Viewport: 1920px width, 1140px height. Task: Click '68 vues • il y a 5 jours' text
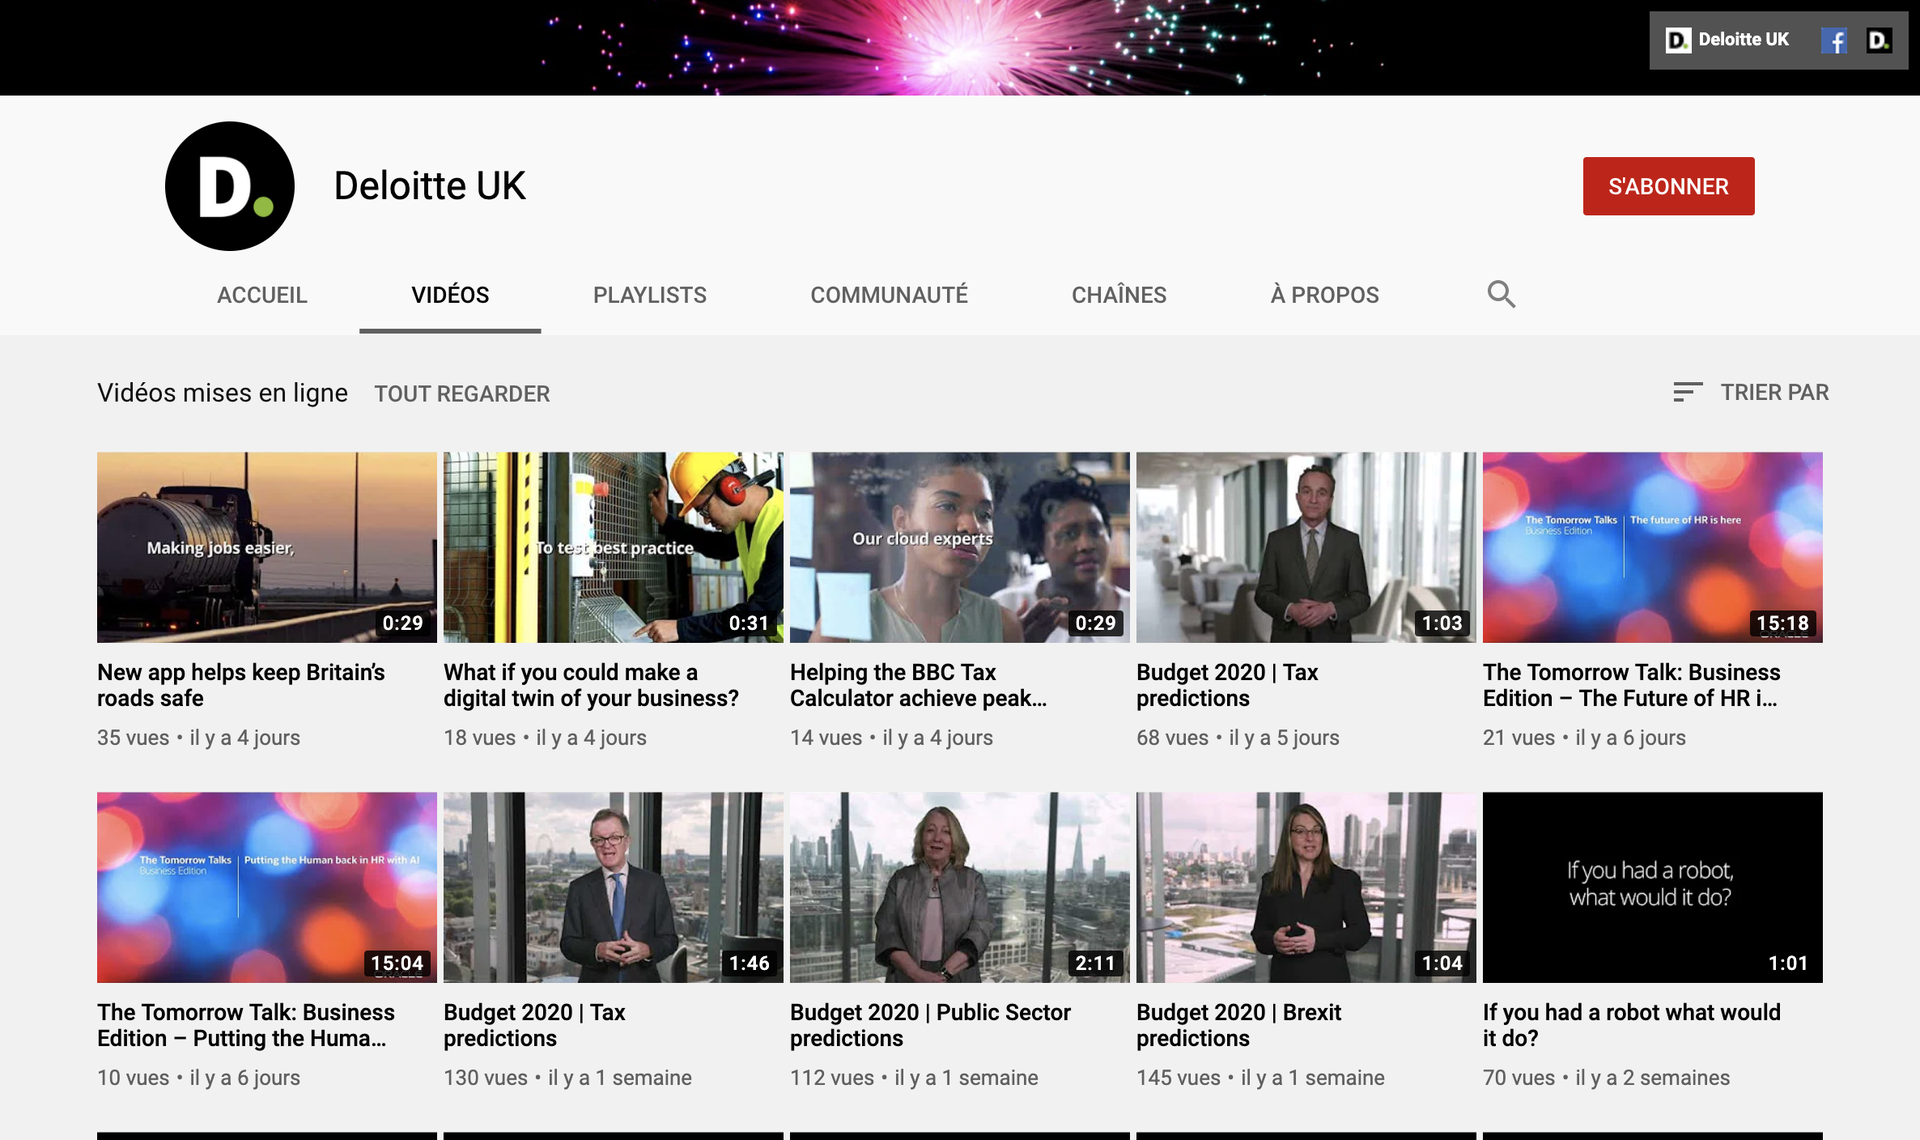(1237, 738)
